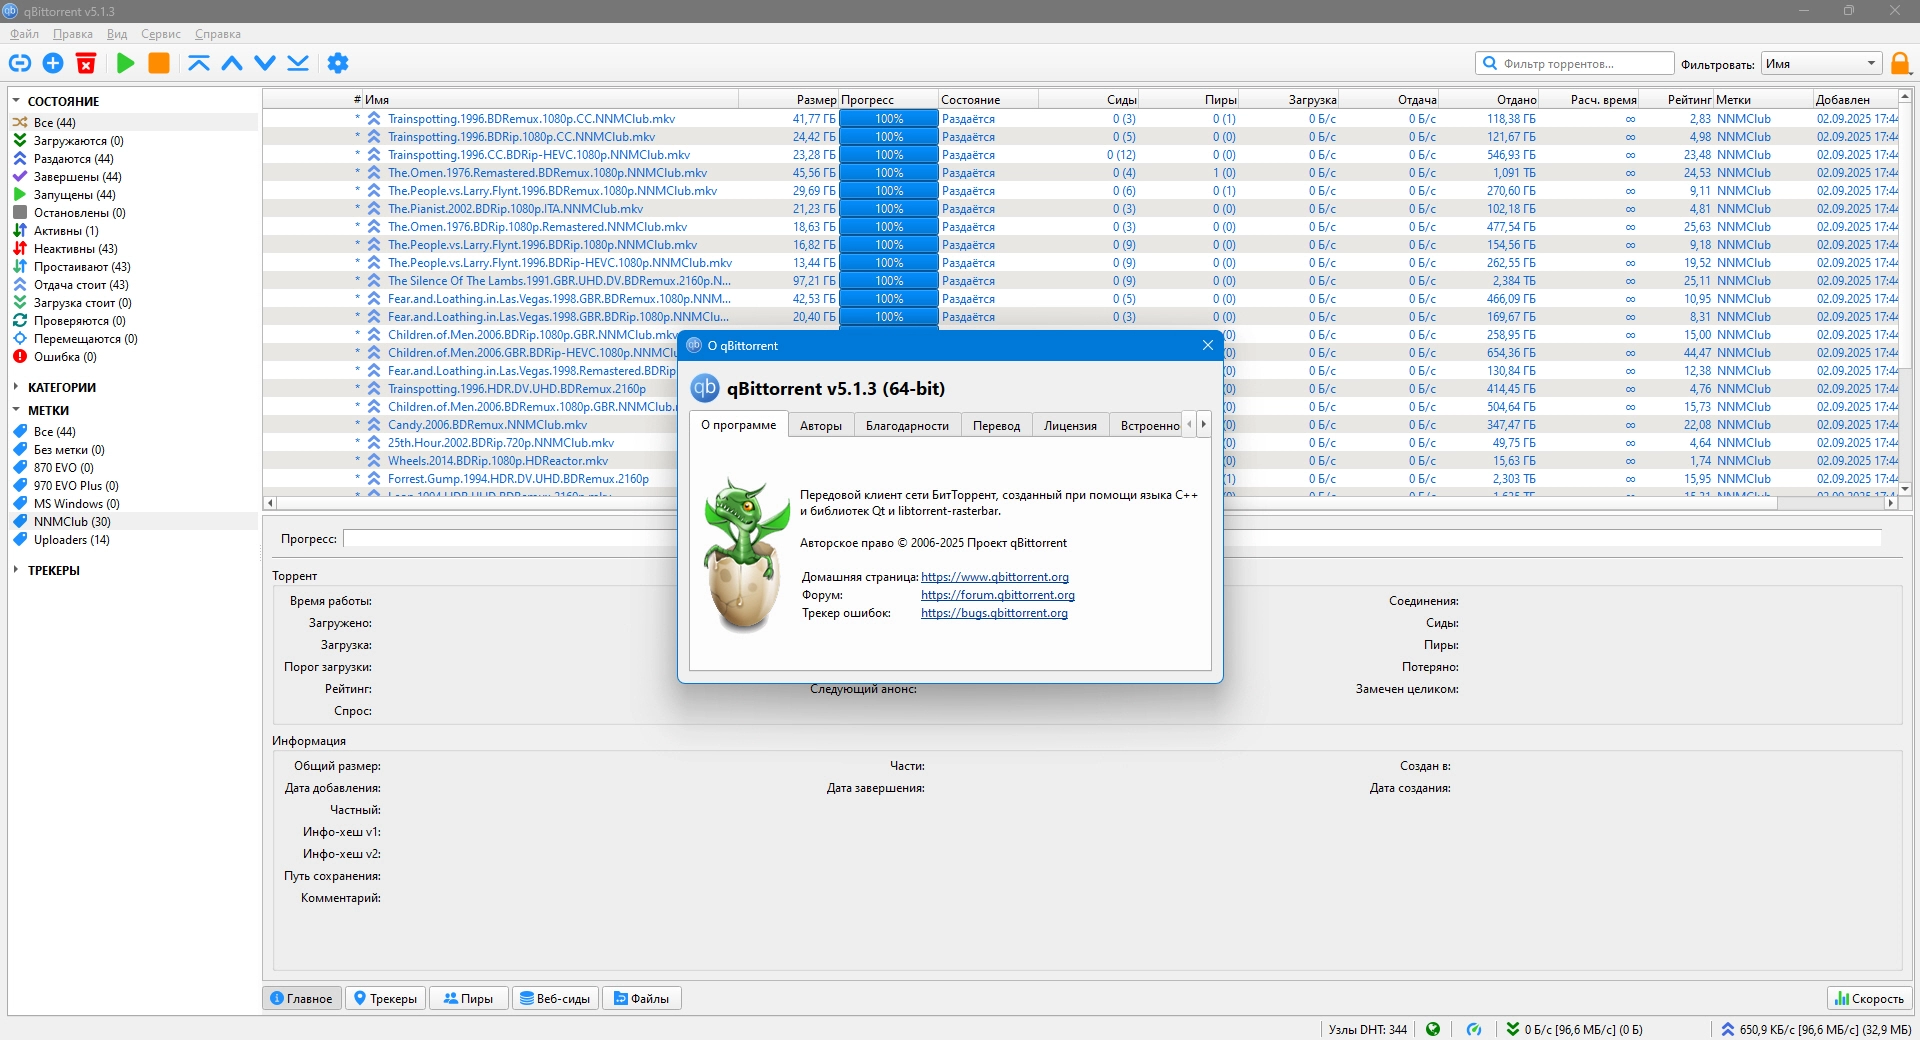Expand the ТРЕКЕРЫ section
Screen dimensions: 1920x1040
click(16, 570)
